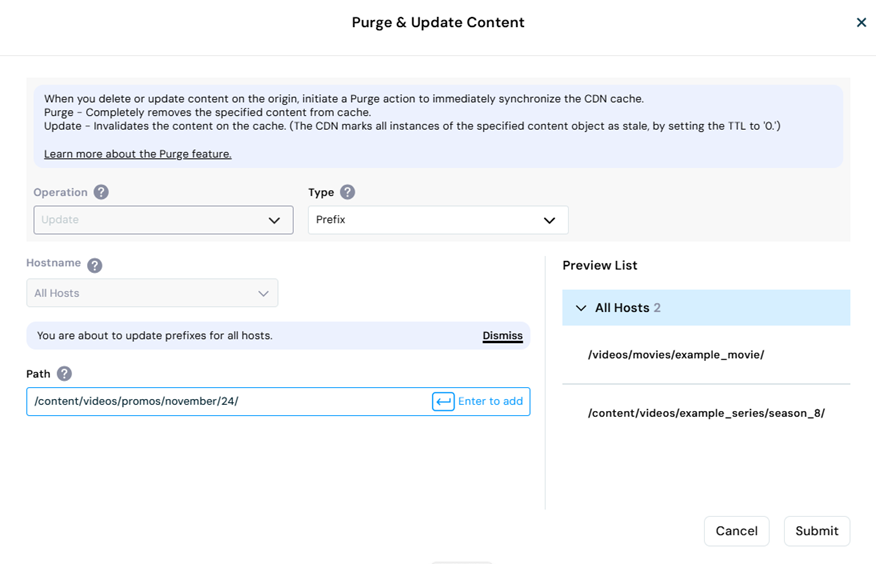This screenshot has height=564, width=876.
Task: Submit the update request
Action: [817, 531]
